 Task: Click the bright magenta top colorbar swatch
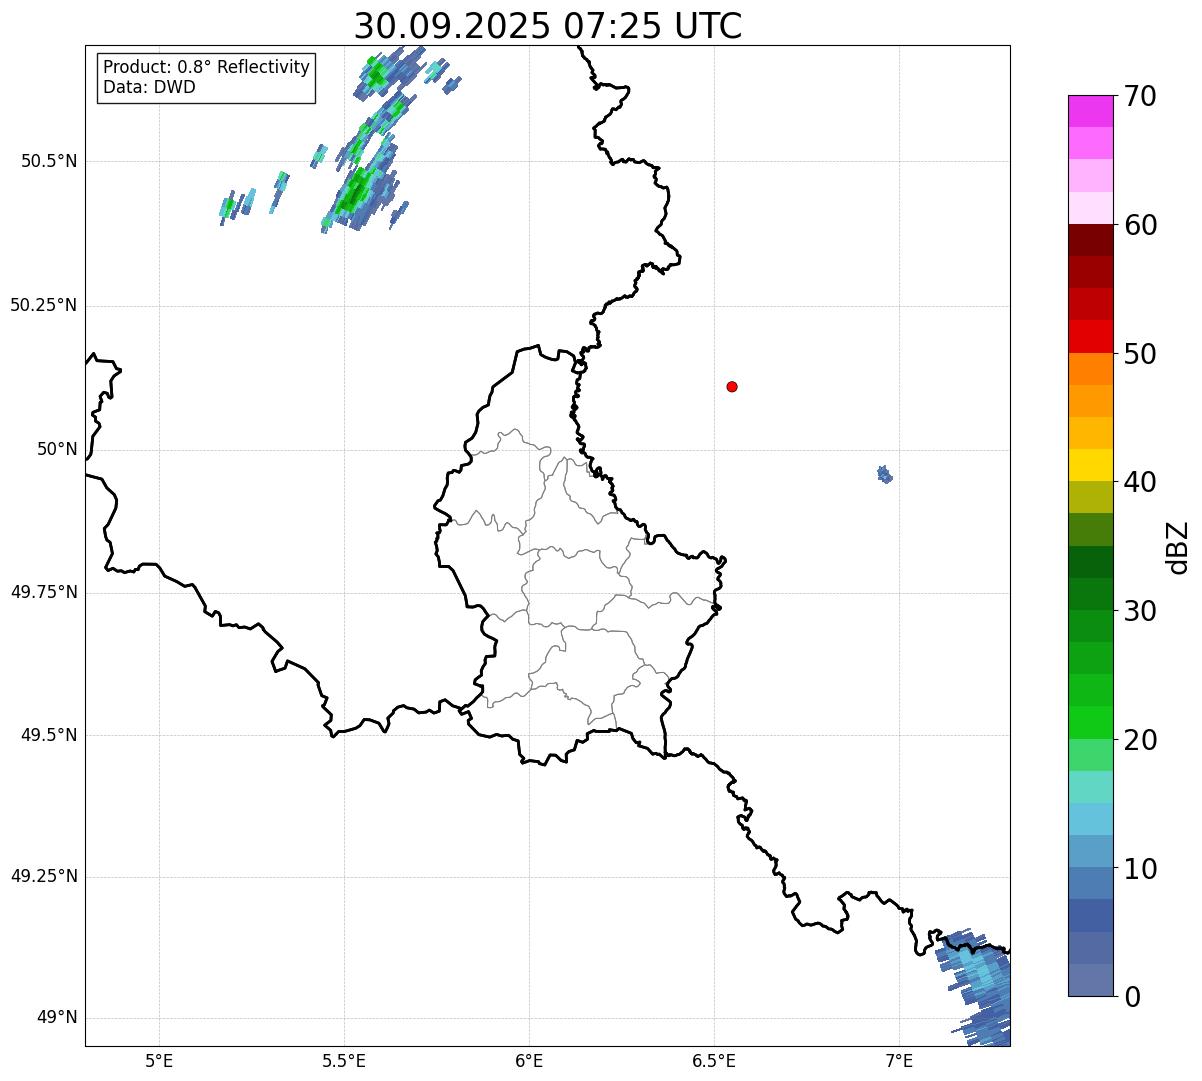coord(1091,111)
